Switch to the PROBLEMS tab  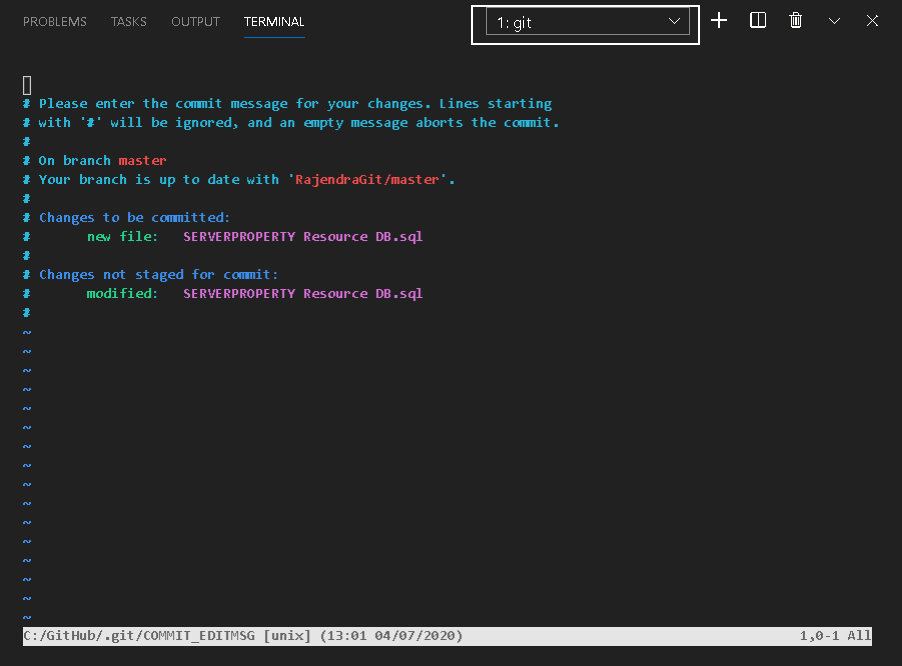coord(55,22)
